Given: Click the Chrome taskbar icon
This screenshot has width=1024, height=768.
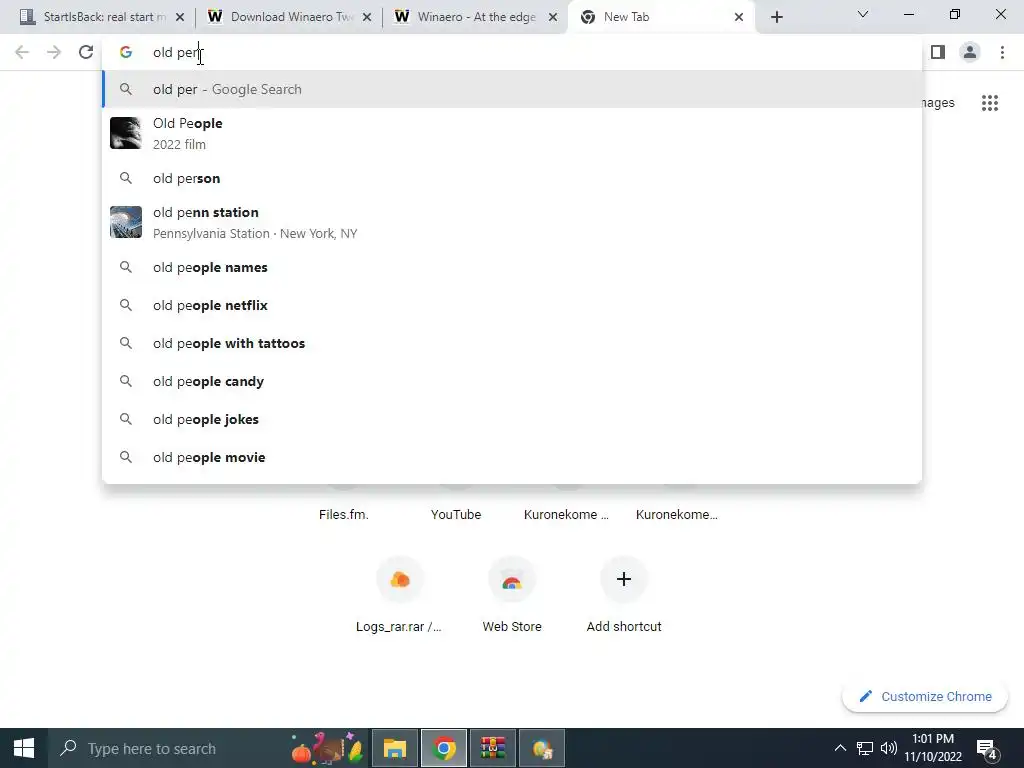Looking at the screenshot, I should (444, 748).
